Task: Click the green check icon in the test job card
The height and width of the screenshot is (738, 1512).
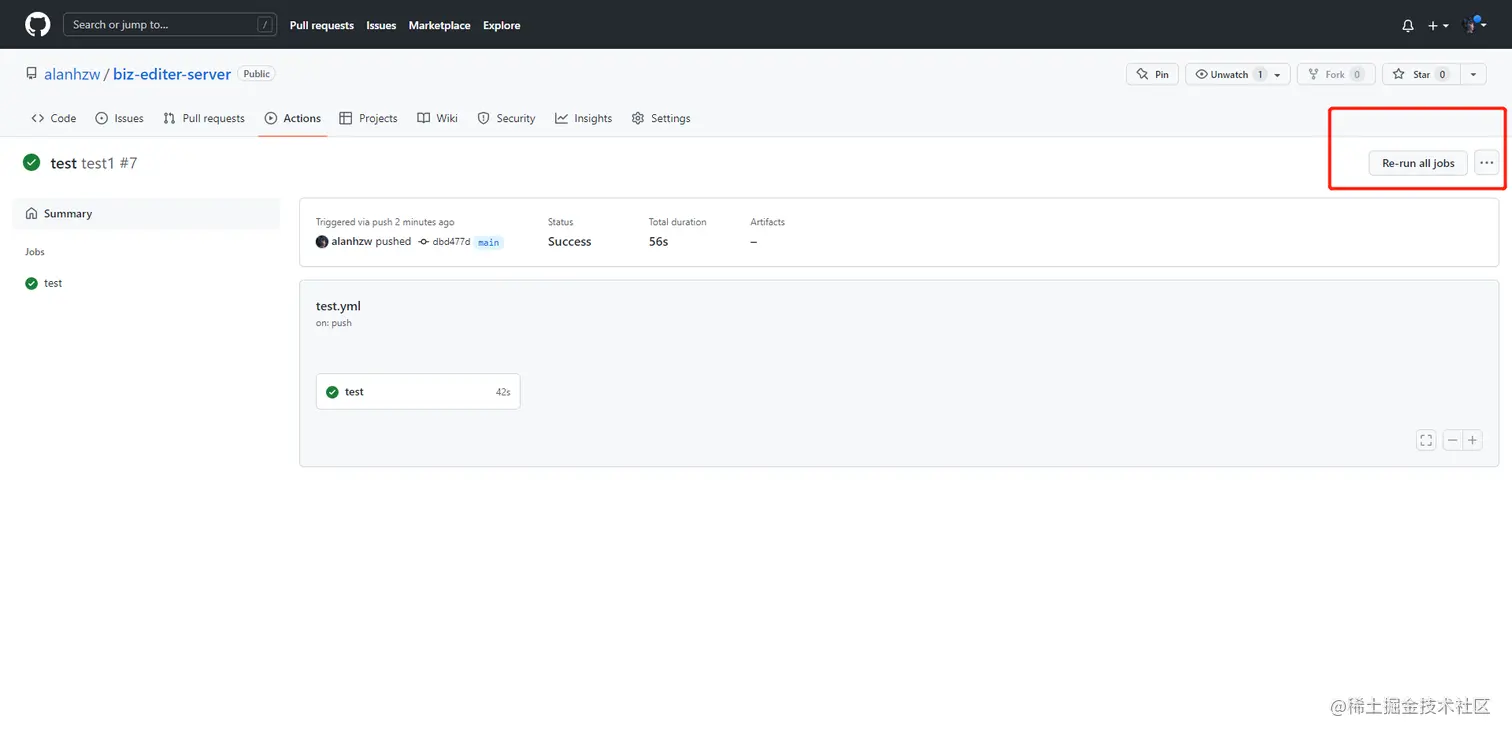Action: 332,392
